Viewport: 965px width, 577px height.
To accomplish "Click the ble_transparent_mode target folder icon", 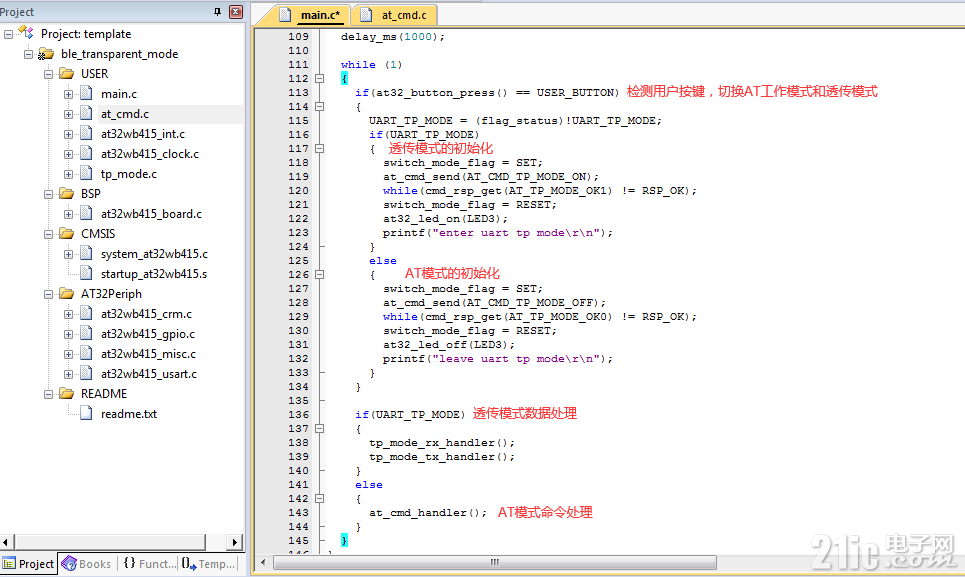I will (x=46, y=54).
